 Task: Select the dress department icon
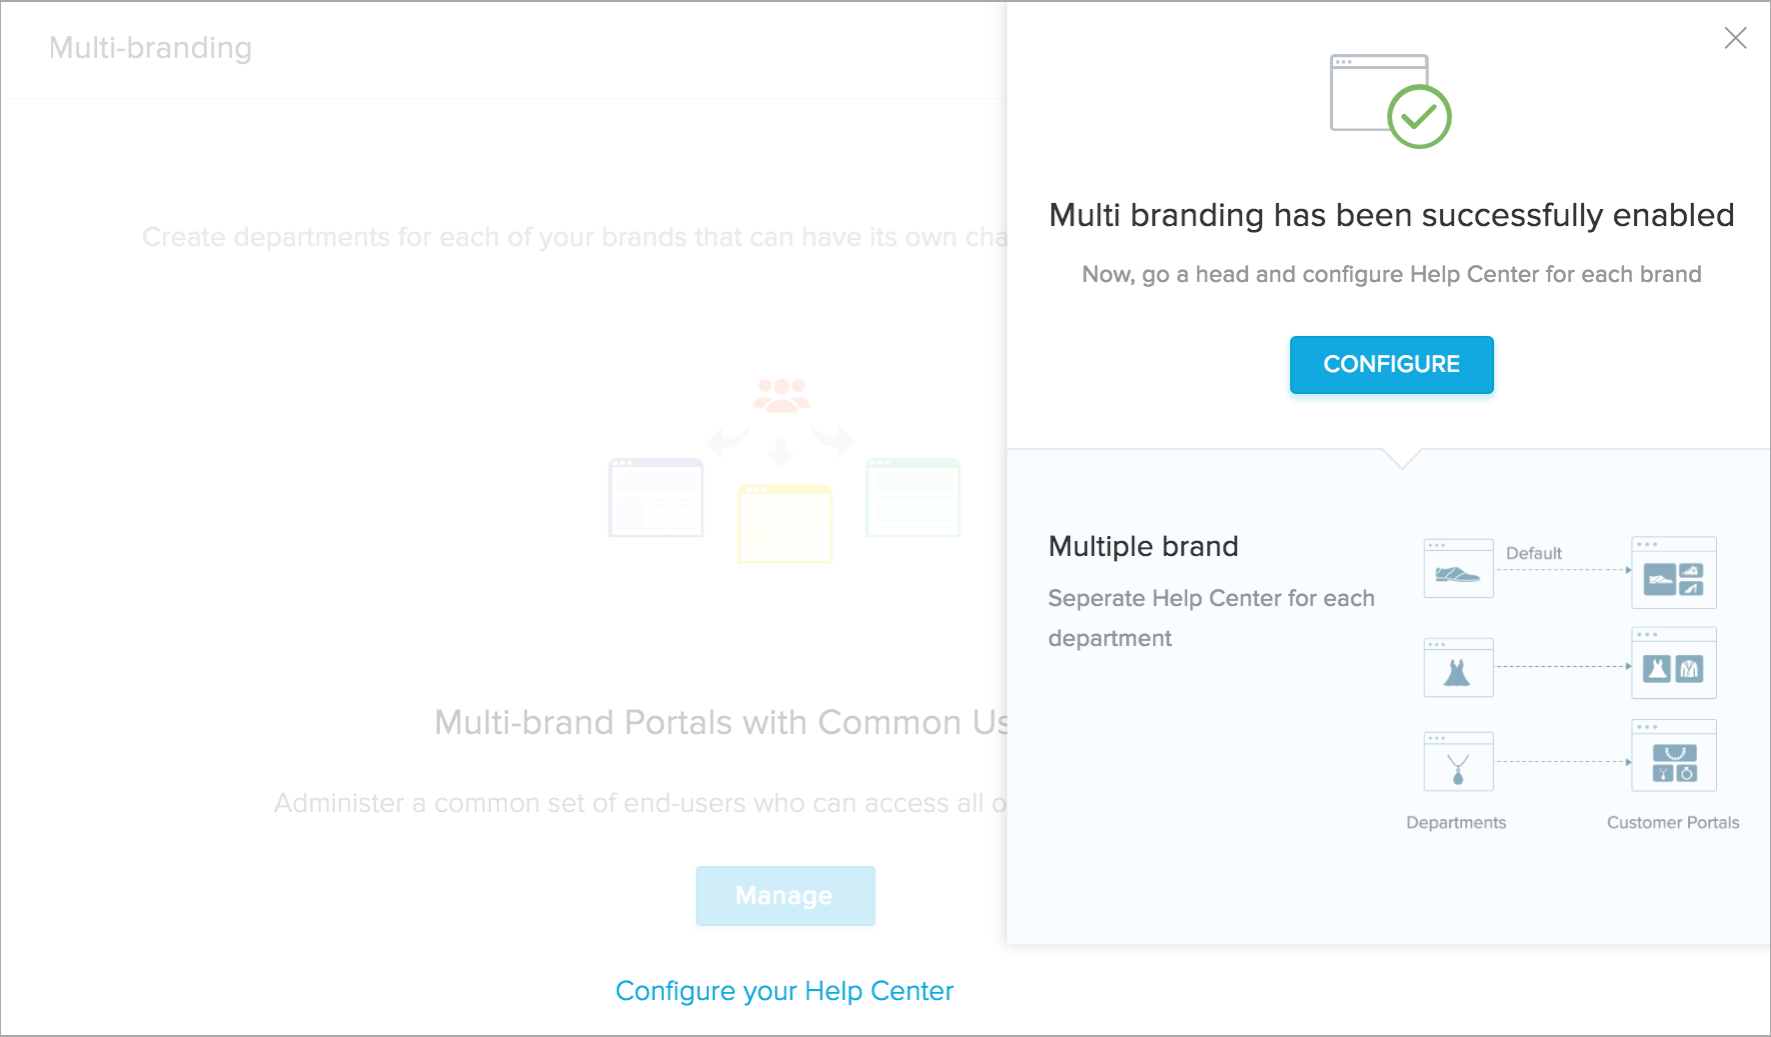[x=1458, y=668]
